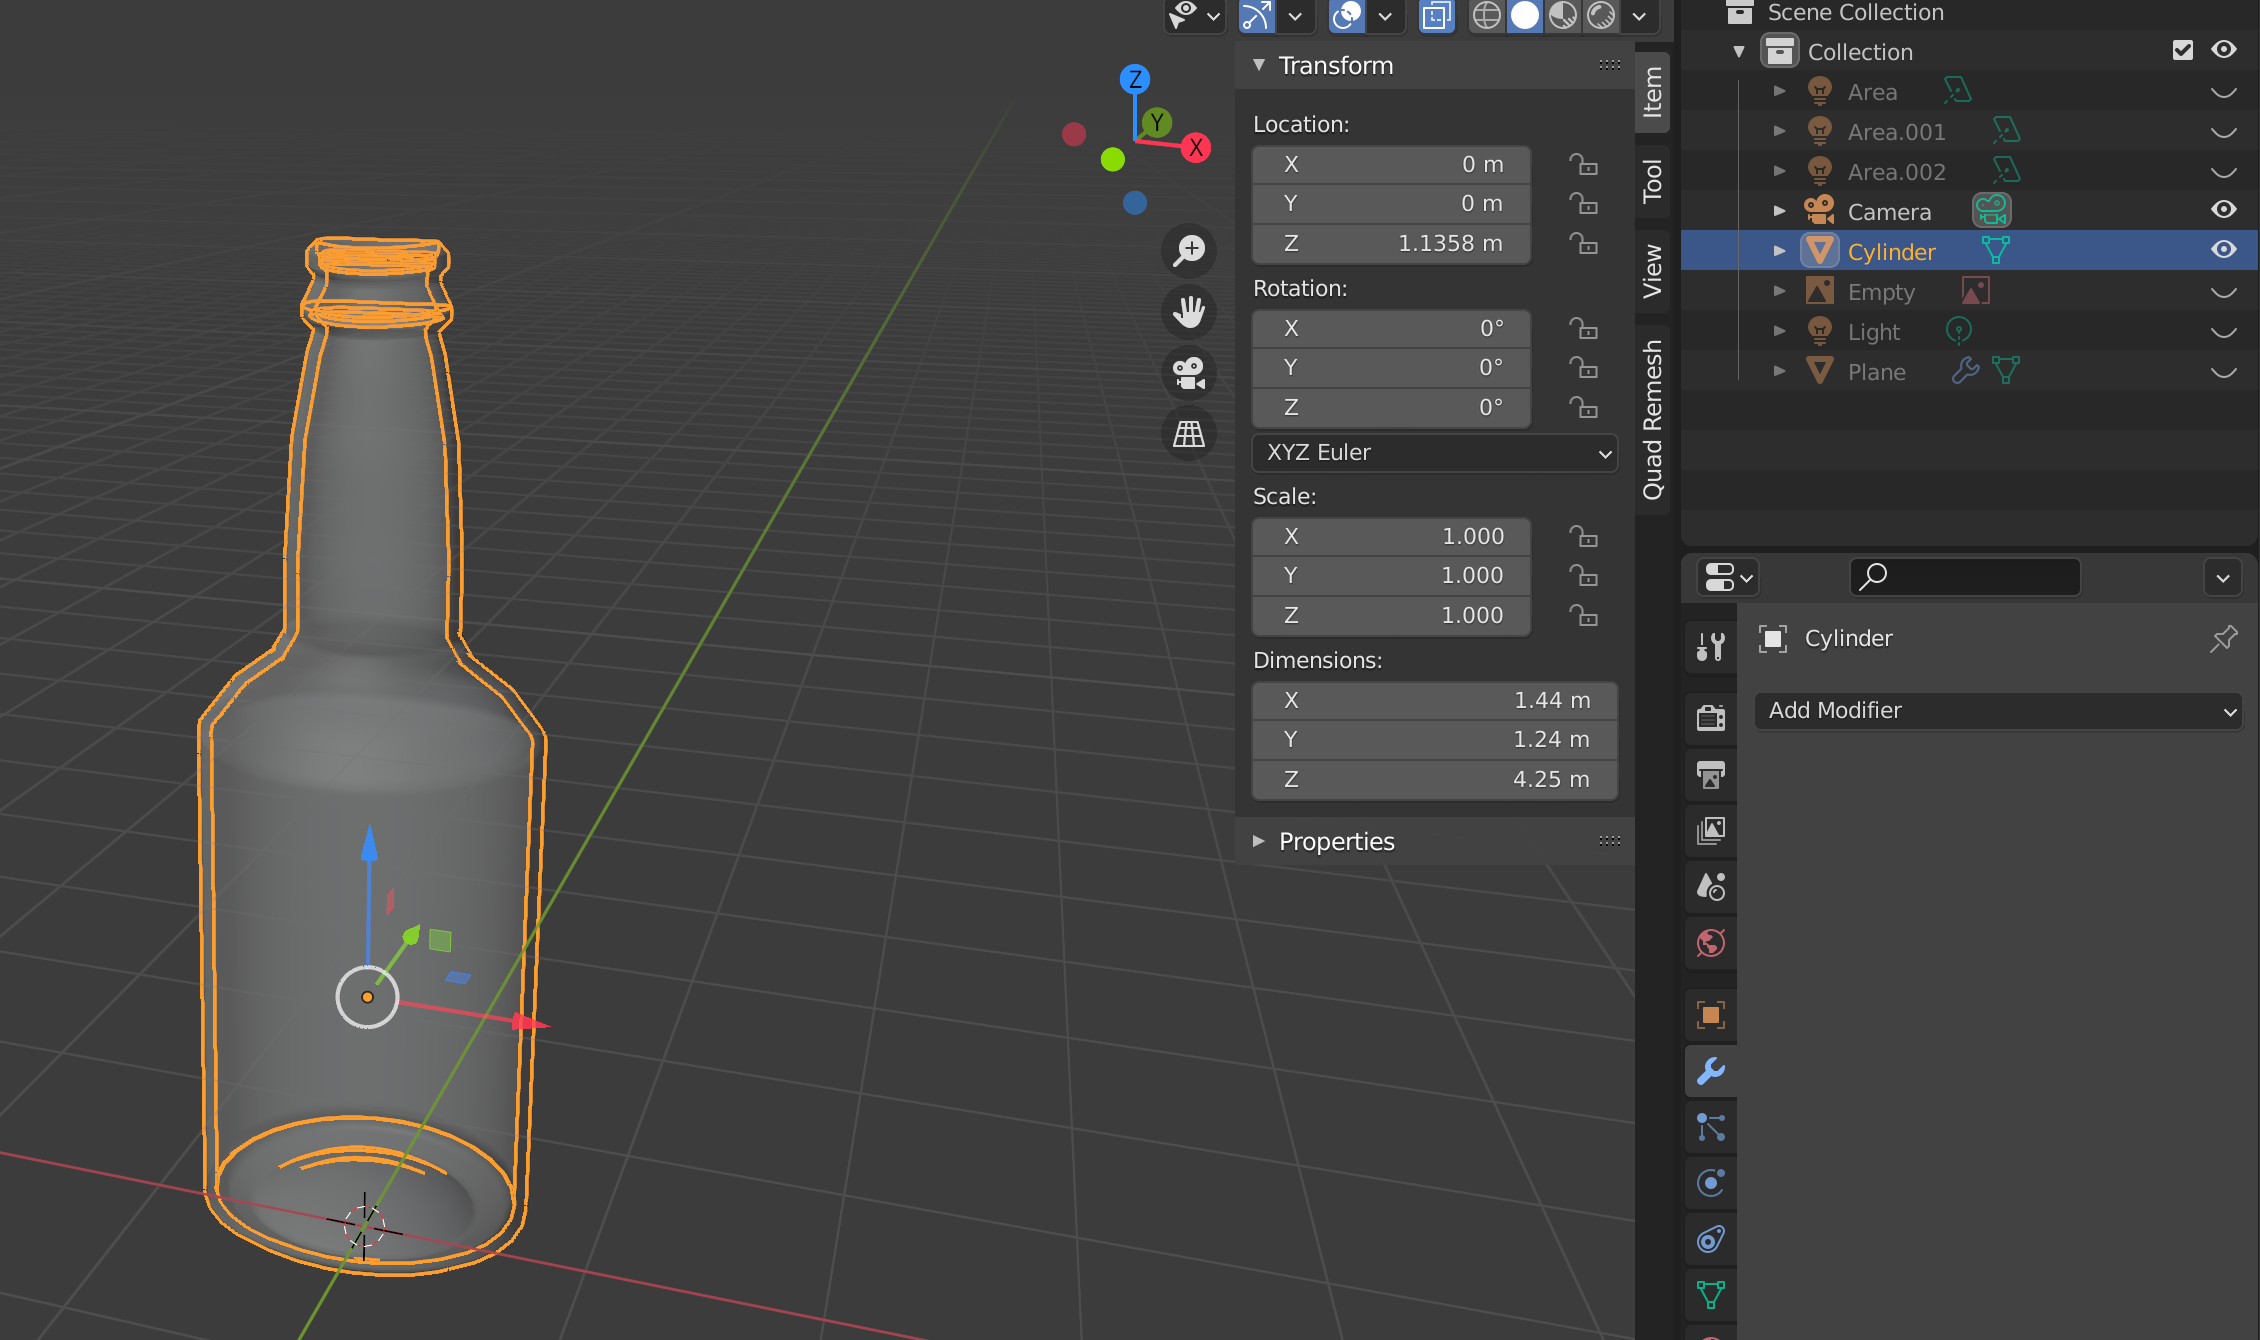Open the XYZ Euler rotation mode dropdown

coord(1435,453)
